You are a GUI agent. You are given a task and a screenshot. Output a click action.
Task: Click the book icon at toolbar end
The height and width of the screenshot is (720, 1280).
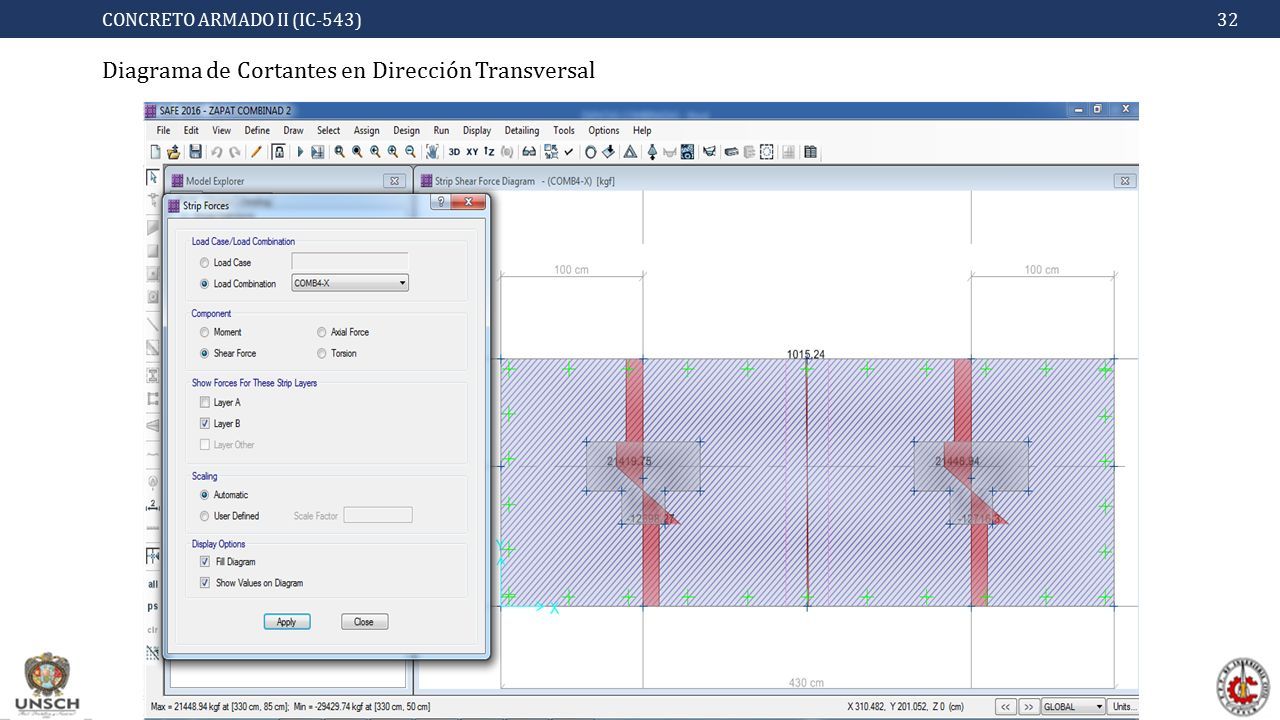pos(810,152)
